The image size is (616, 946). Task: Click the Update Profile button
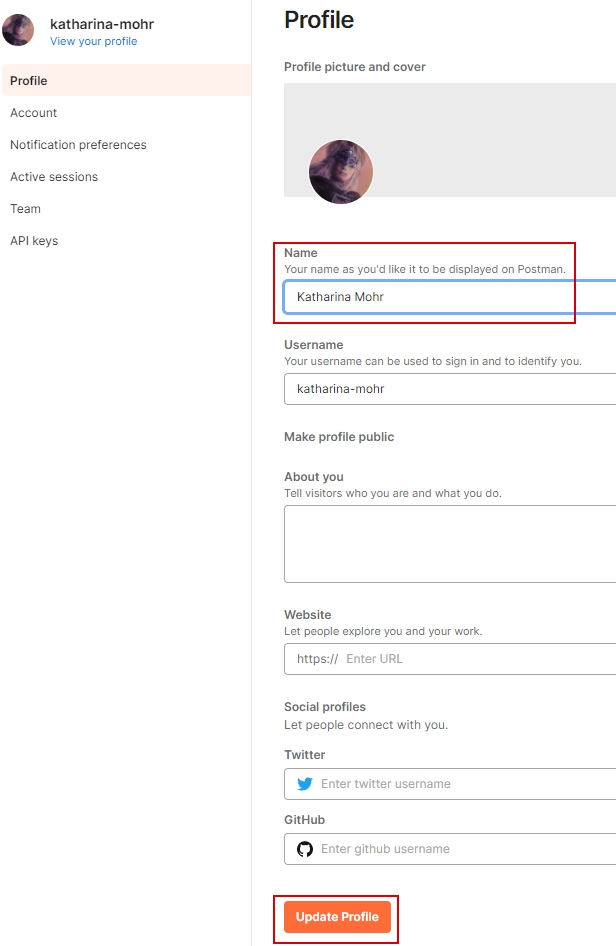337,916
